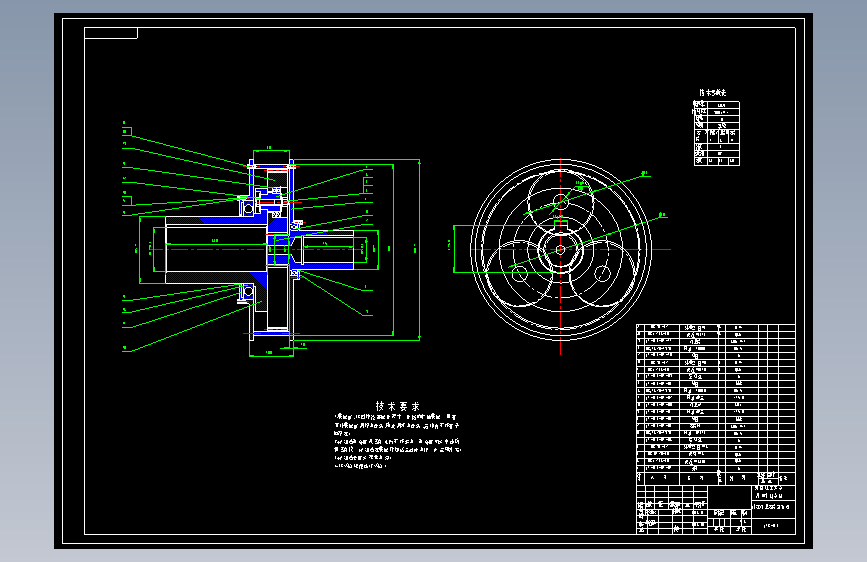Select the upper planet gear circle in front view

click(x=560, y=199)
